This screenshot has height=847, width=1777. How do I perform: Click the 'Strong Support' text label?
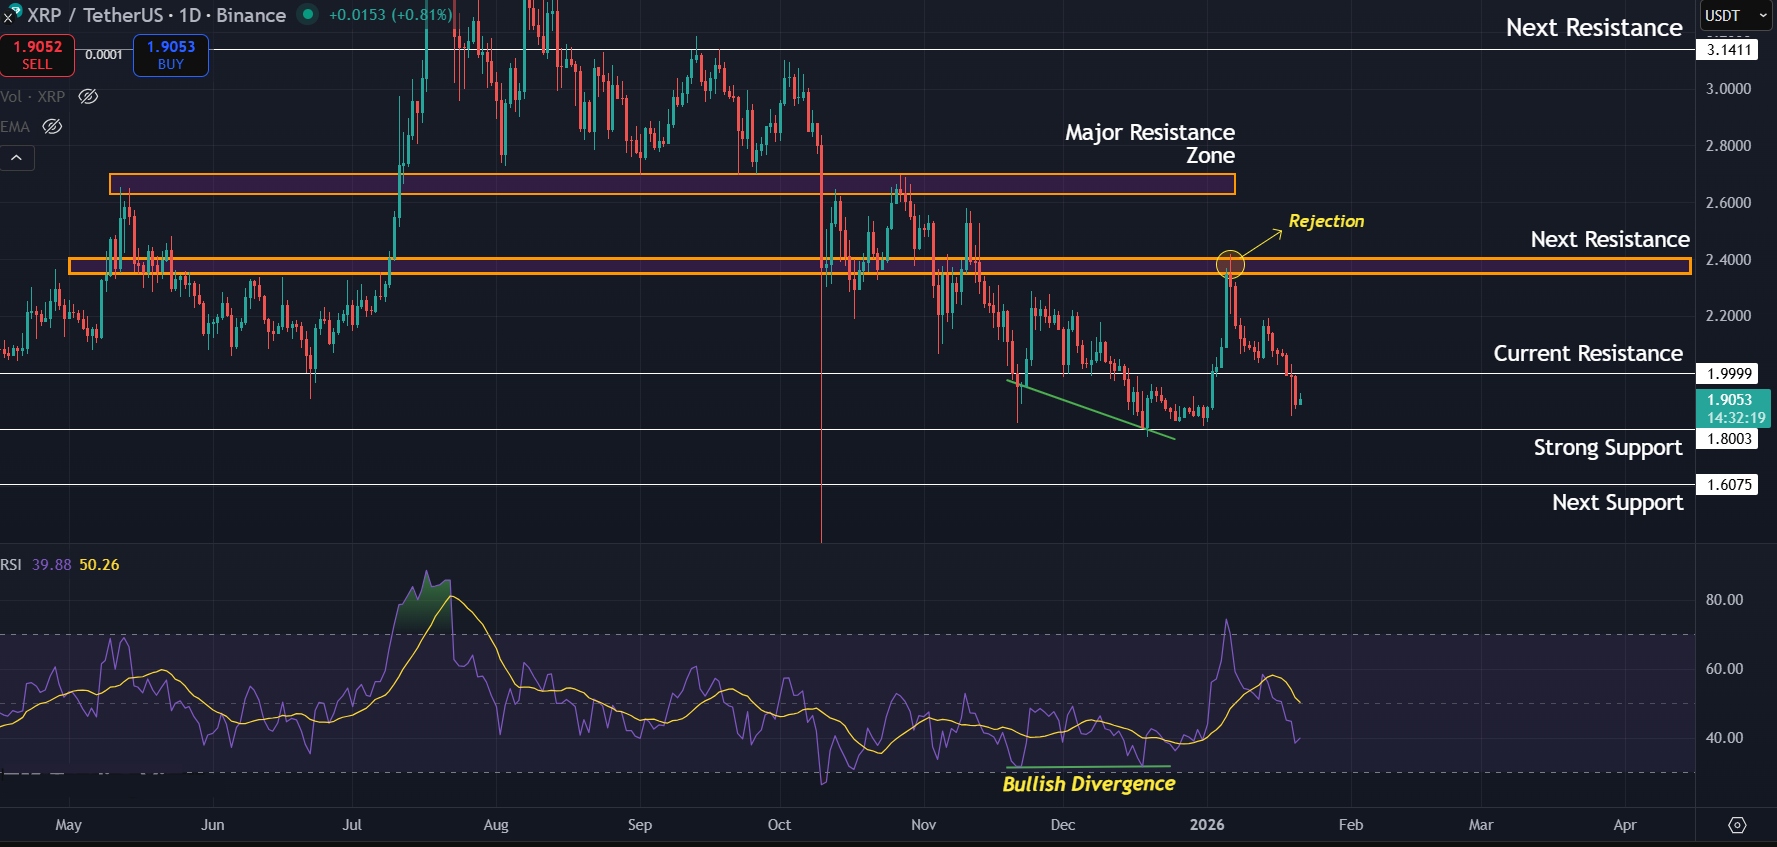pos(1608,448)
